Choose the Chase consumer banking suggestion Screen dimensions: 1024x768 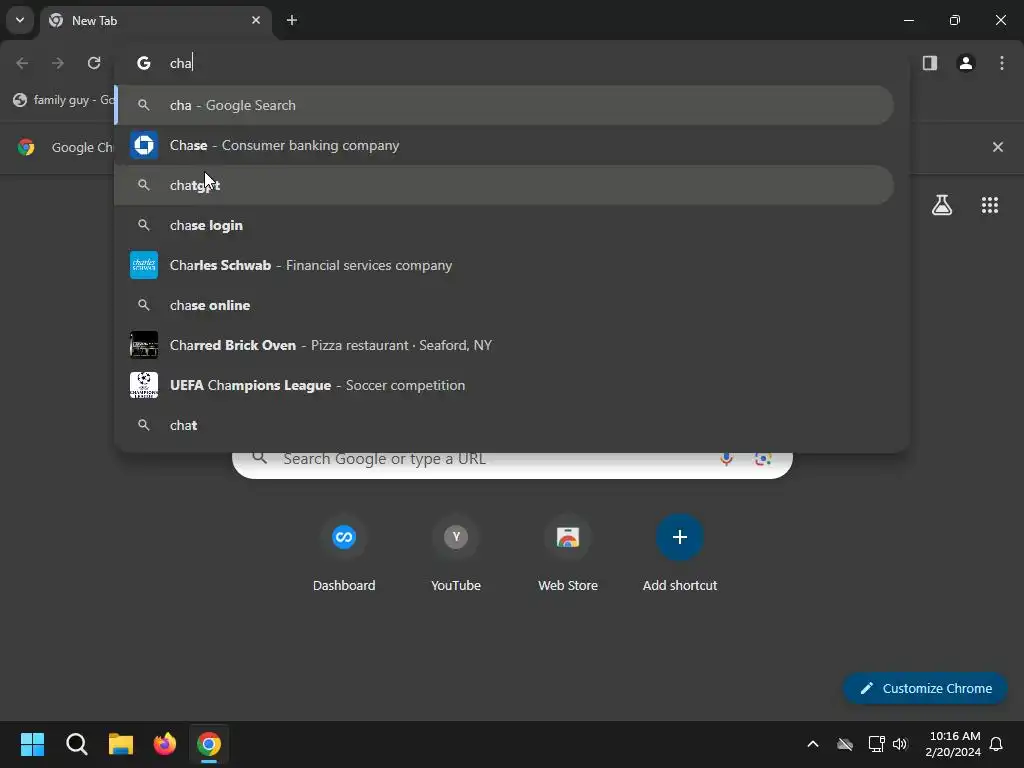coord(504,145)
